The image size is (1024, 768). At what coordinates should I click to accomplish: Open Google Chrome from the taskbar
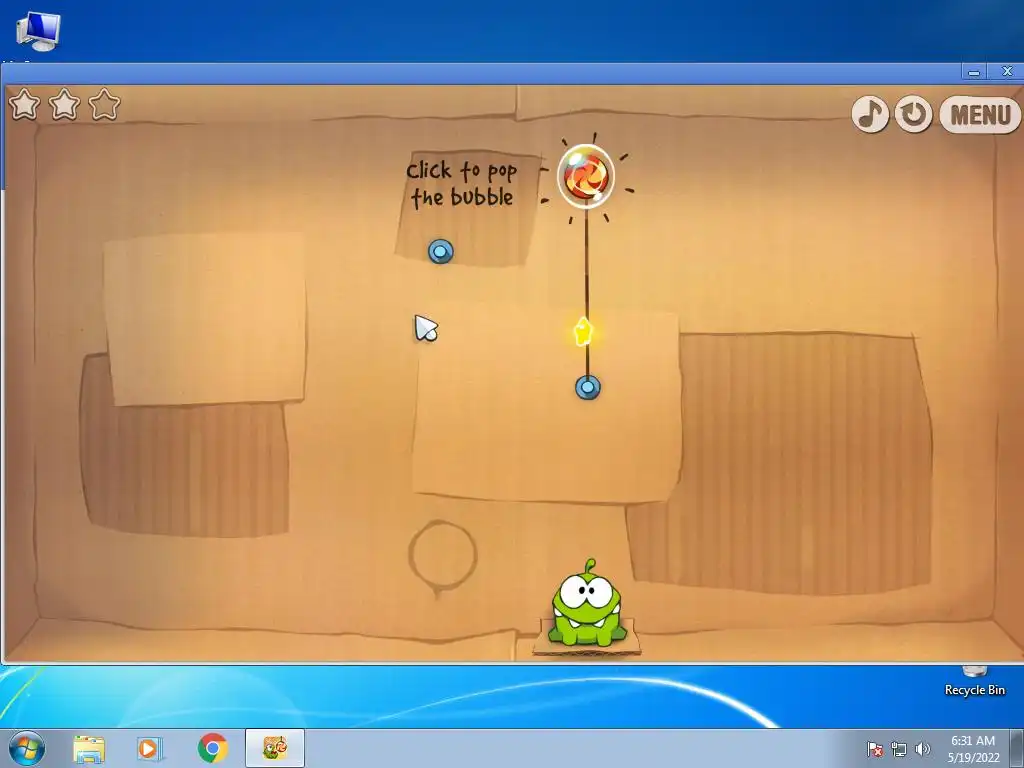click(x=212, y=748)
